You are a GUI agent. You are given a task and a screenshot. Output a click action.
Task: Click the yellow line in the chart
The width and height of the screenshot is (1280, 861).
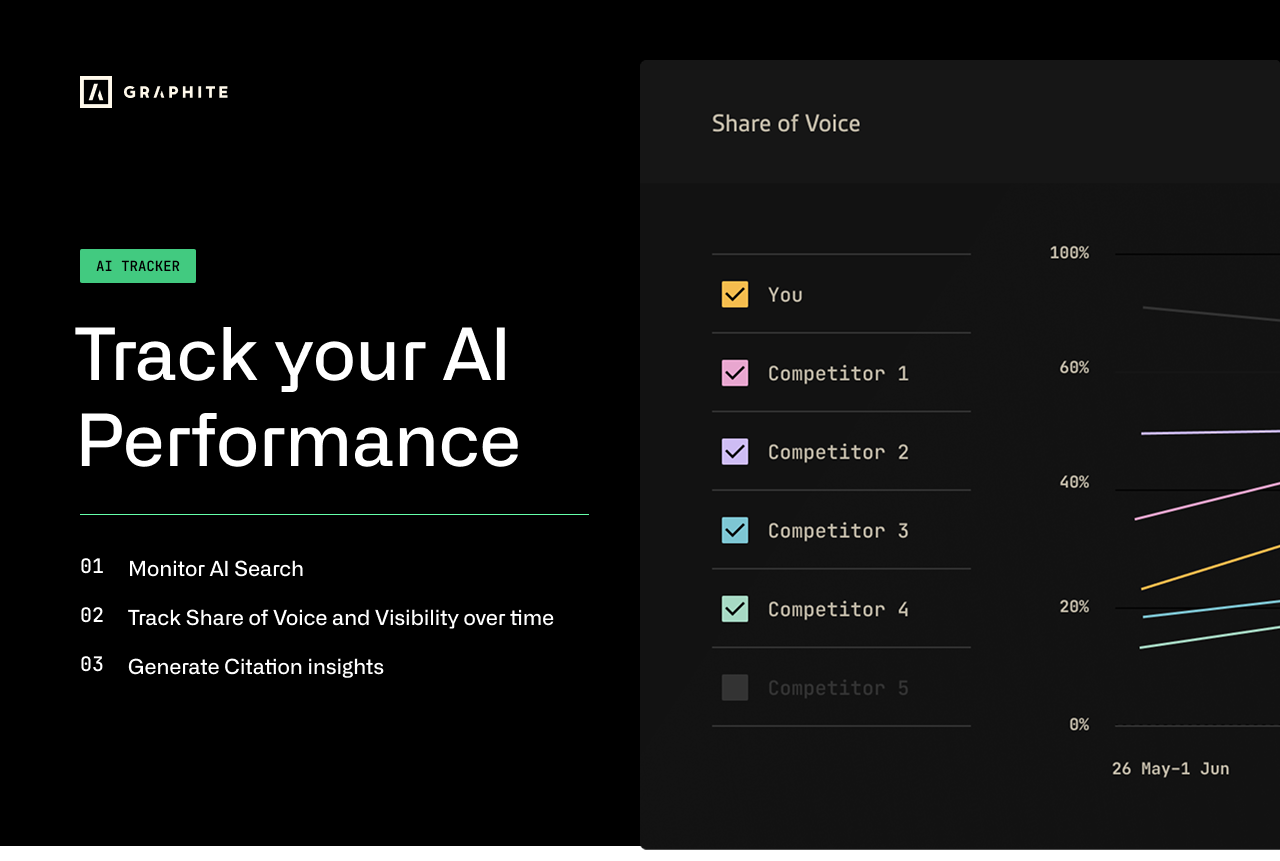(x=1210, y=567)
